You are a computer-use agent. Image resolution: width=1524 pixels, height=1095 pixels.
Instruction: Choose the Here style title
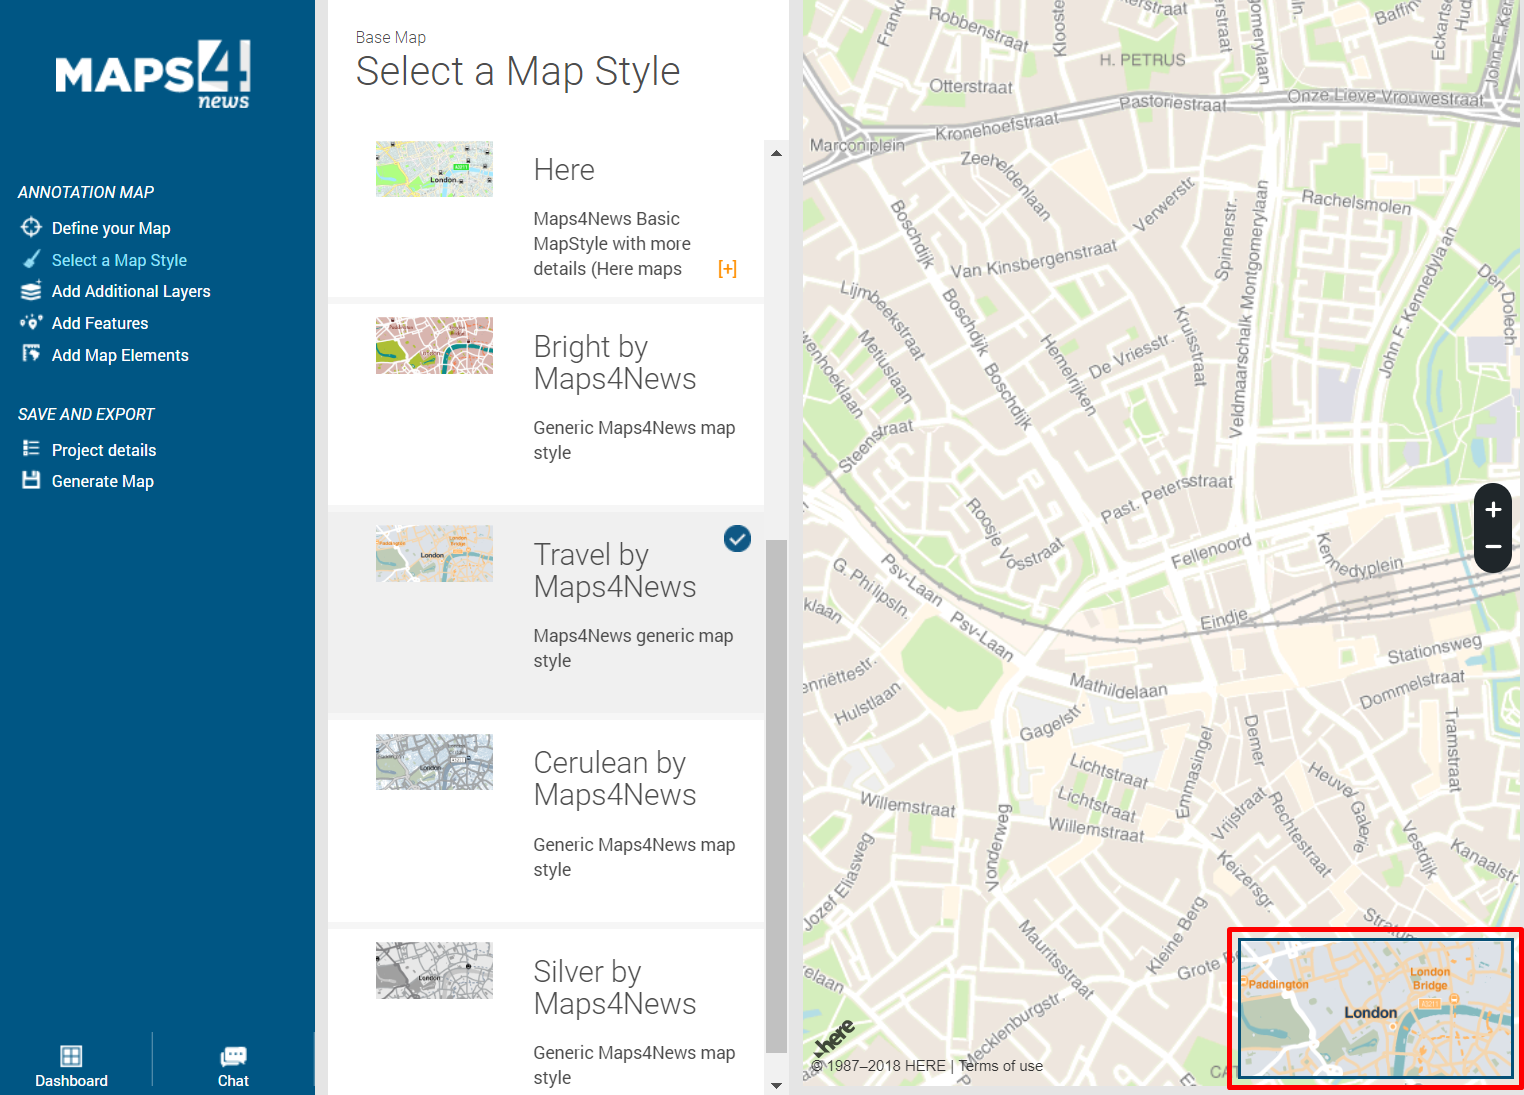coord(564,170)
